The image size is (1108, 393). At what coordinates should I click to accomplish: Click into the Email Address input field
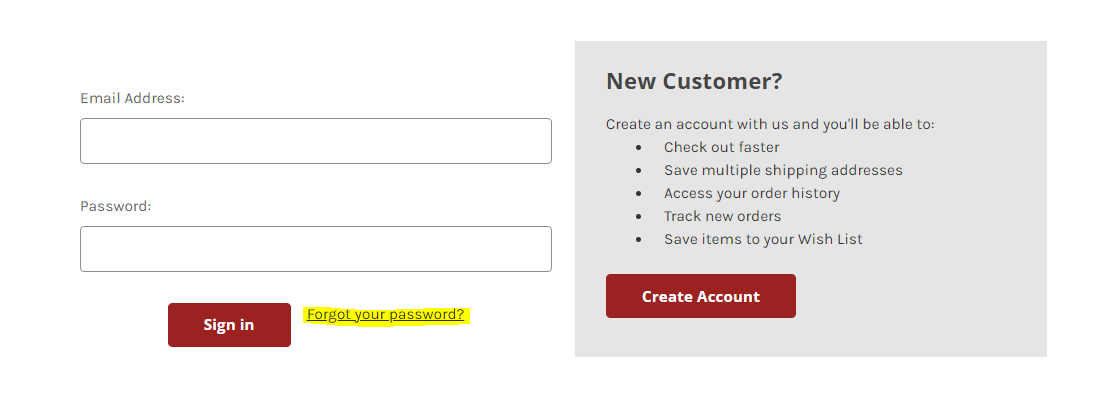[316, 141]
